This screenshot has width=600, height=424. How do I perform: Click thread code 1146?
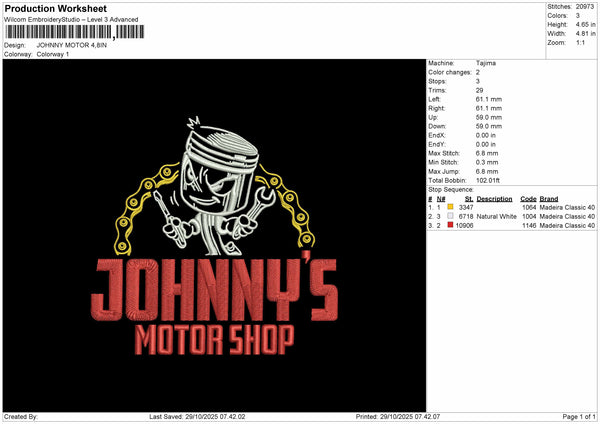[529, 225]
